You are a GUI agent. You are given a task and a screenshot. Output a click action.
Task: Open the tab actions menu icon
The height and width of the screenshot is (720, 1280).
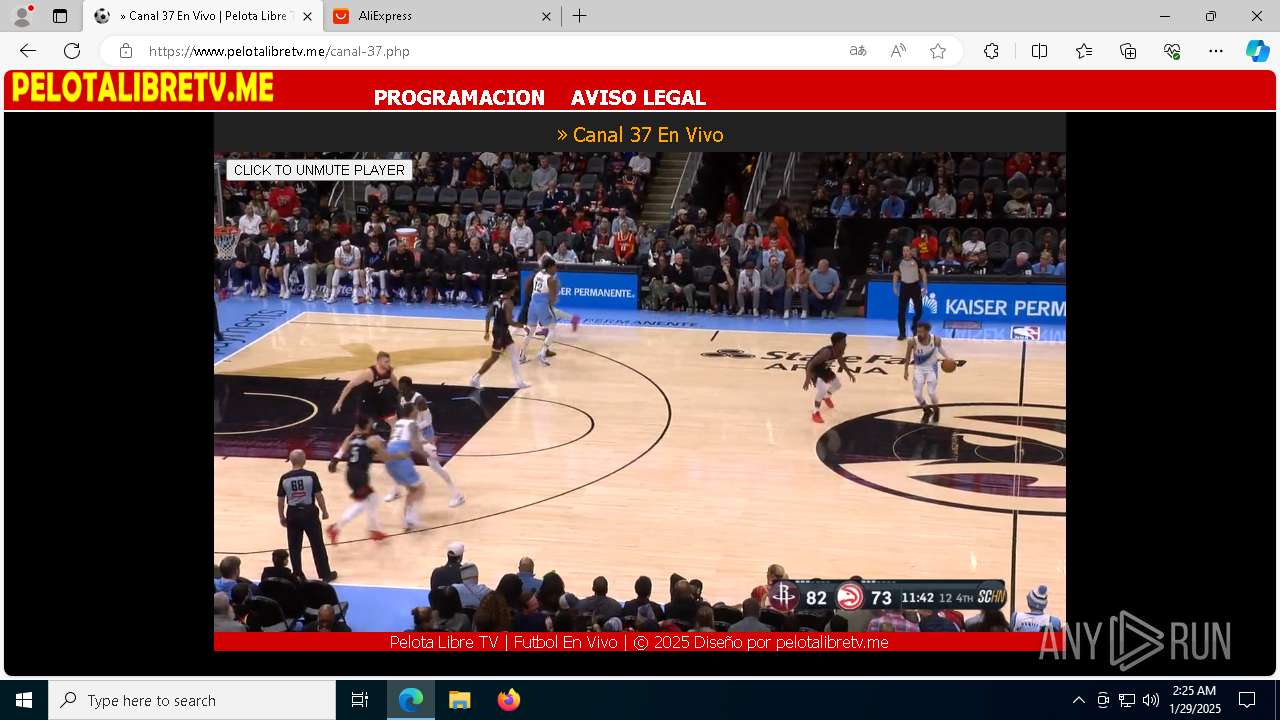60,16
